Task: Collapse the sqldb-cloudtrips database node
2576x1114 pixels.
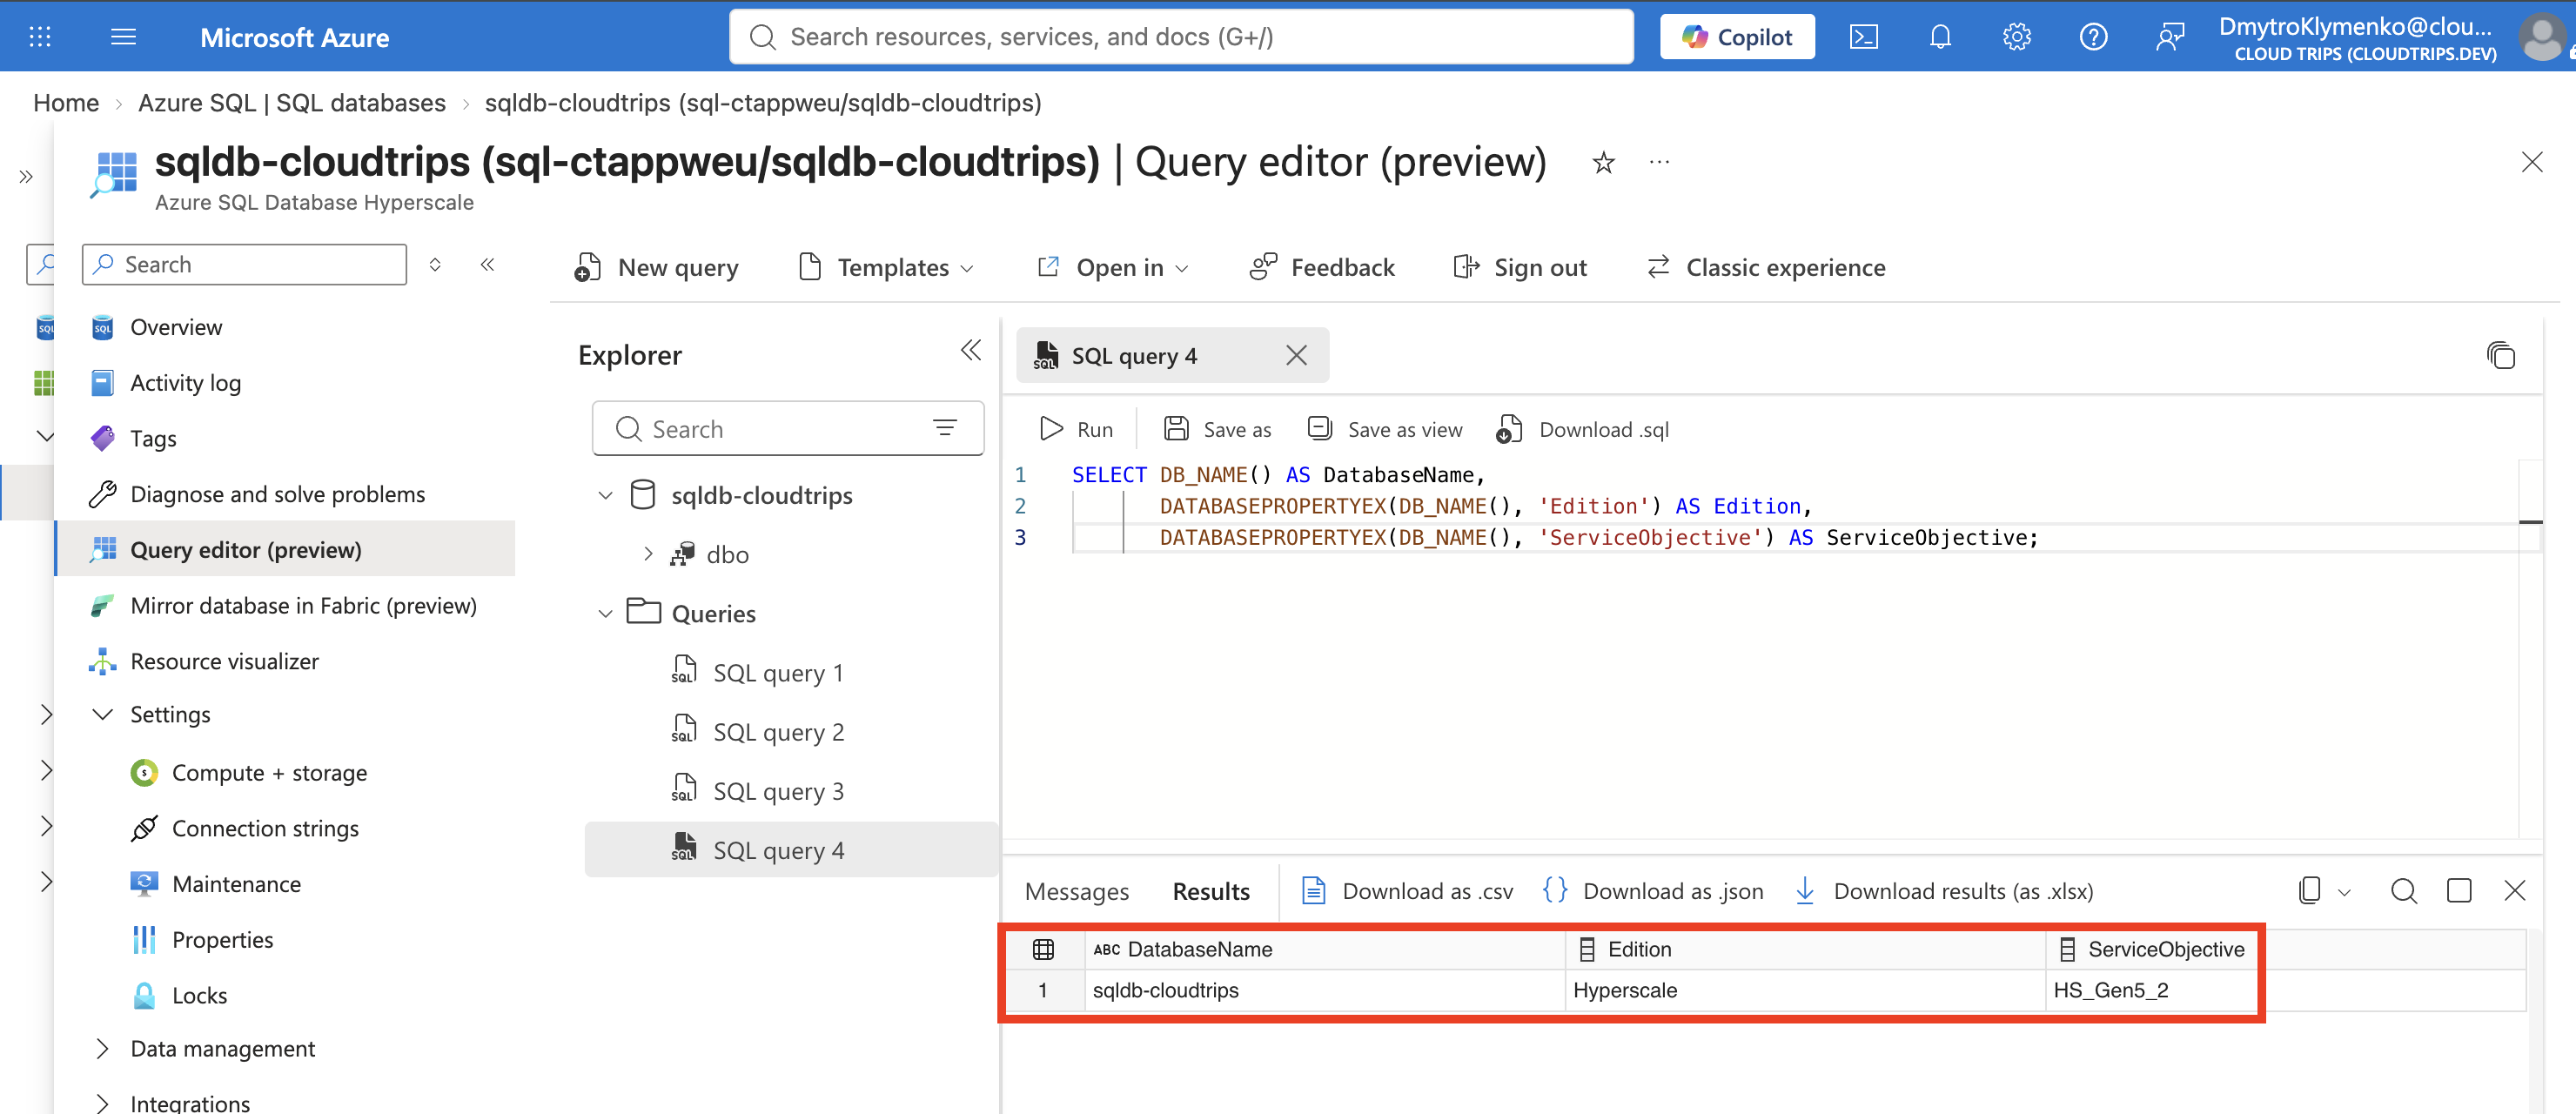Action: click(x=605, y=496)
